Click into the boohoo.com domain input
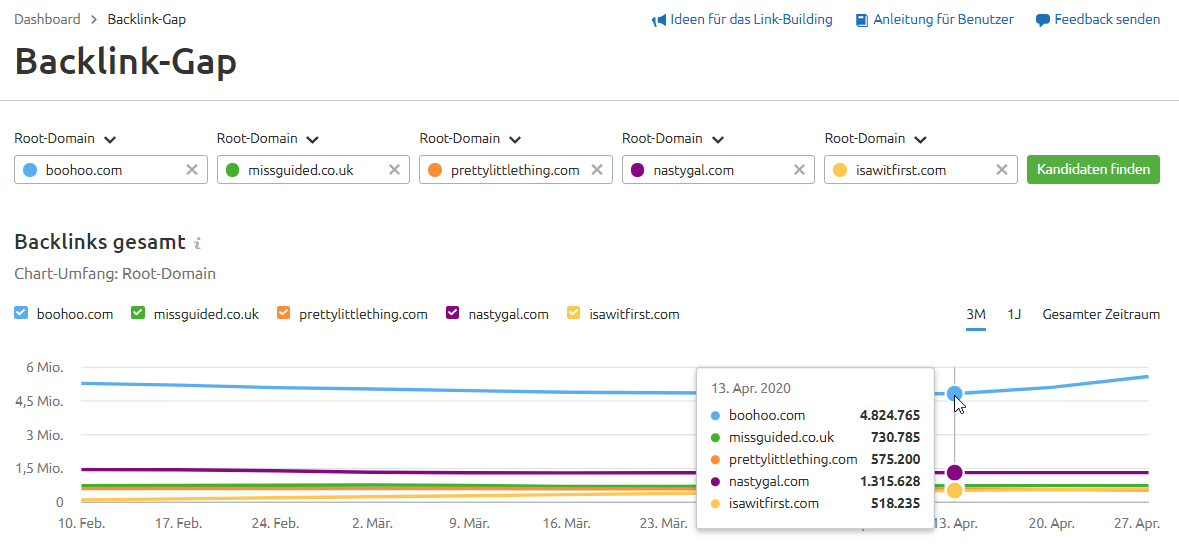 (111, 170)
